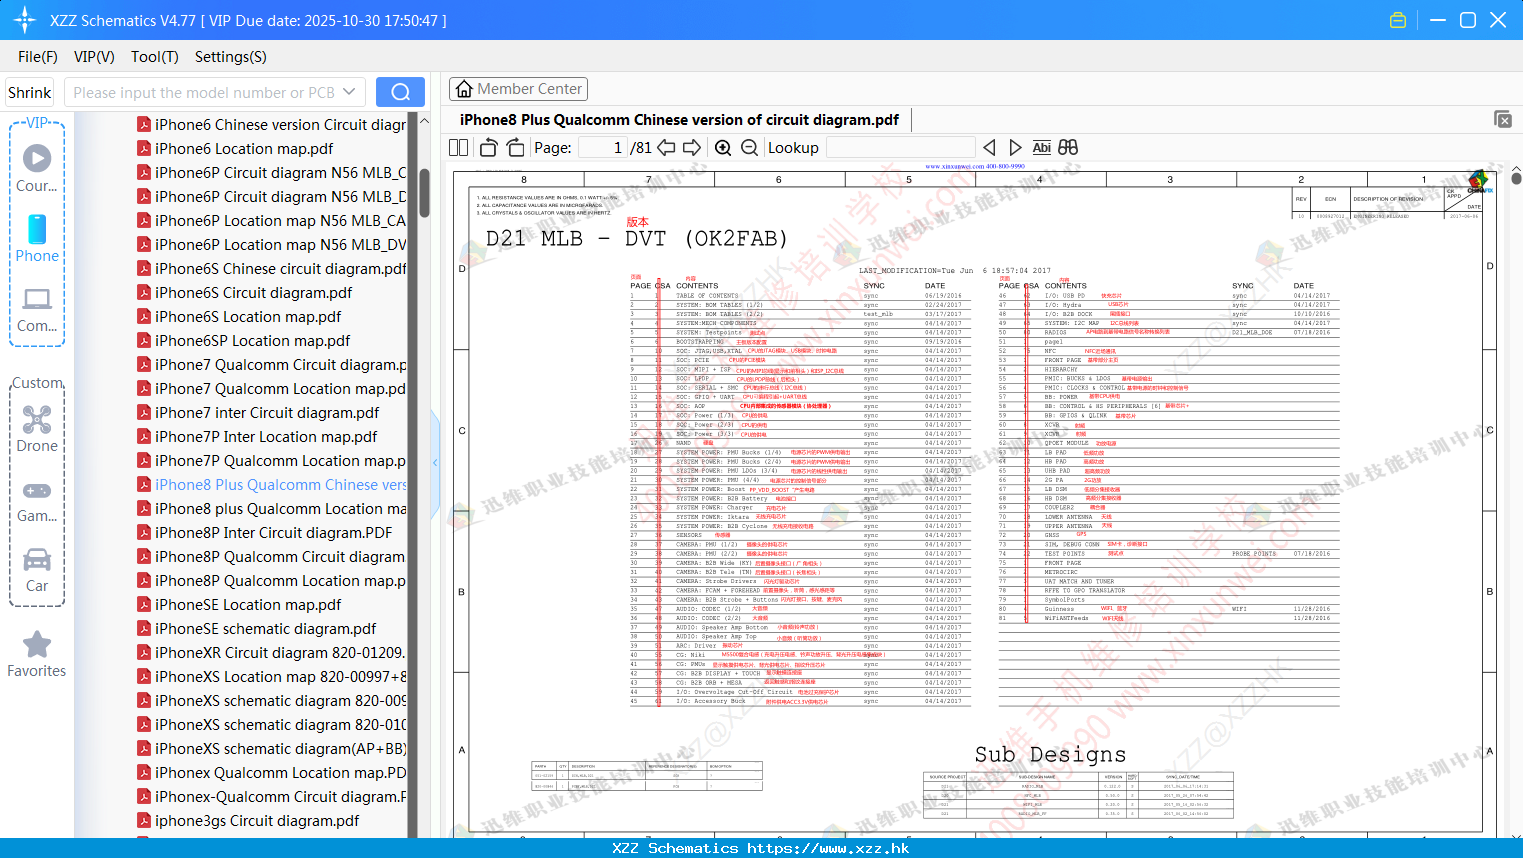Viewport: 1523px width, 858px height.
Task: Find previous lookup match
Action: point(989,148)
